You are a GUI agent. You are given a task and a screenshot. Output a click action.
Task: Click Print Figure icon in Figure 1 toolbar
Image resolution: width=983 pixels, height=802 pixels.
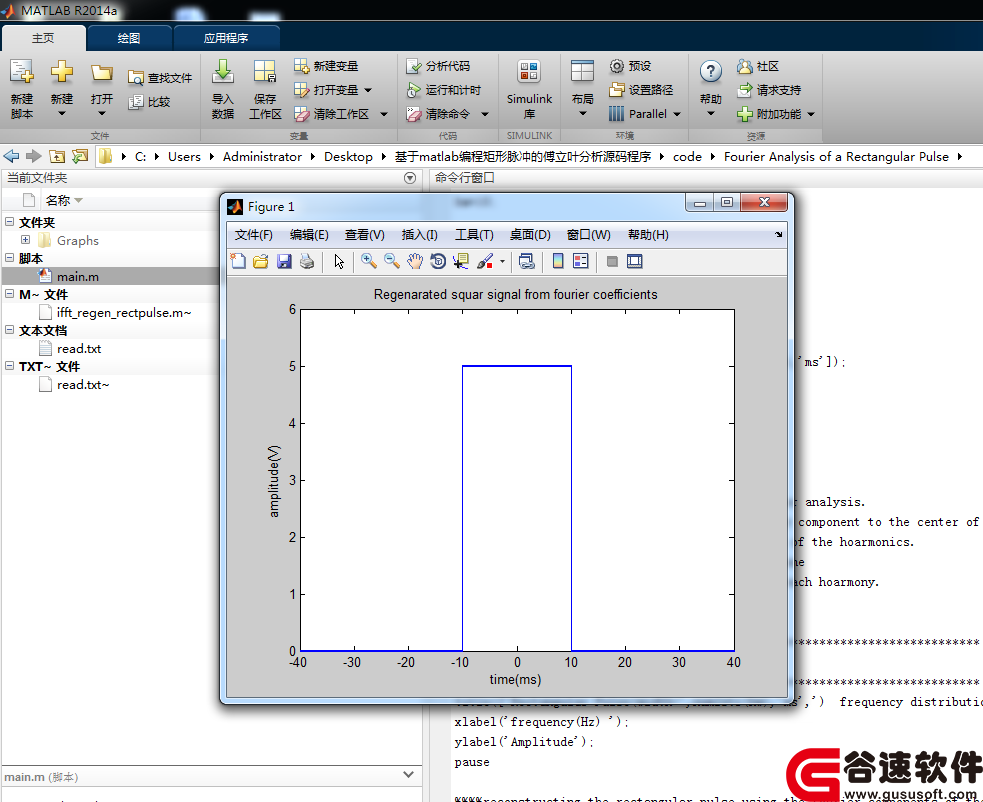[307, 261]
